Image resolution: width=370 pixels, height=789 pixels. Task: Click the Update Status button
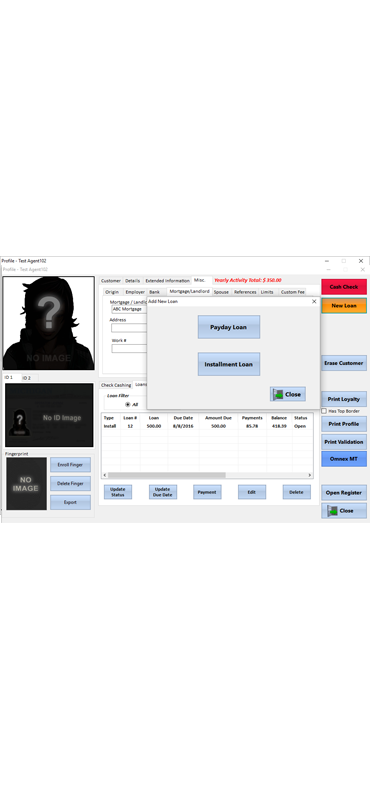(x=118, y=492)
